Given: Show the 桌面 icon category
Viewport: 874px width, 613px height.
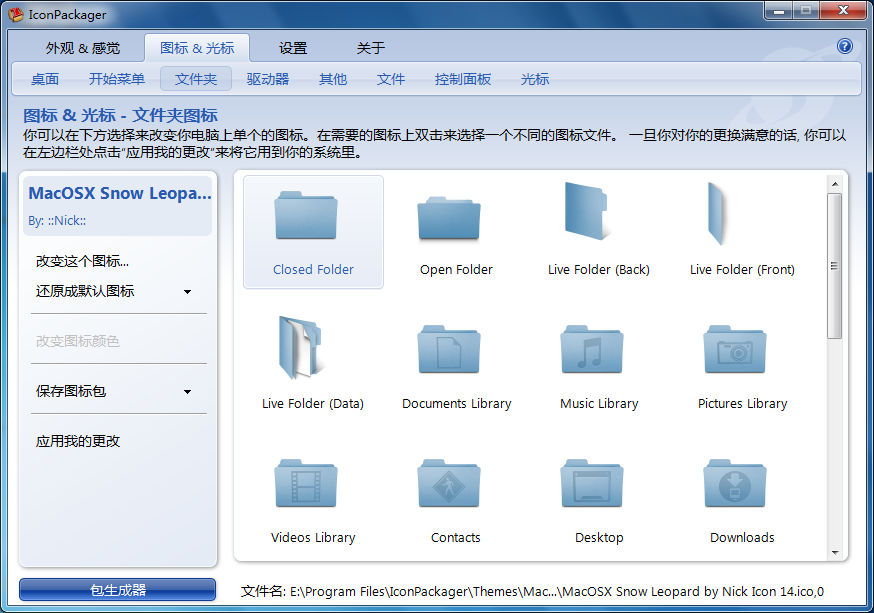Looking at the screenshot, I should (45, 79).
